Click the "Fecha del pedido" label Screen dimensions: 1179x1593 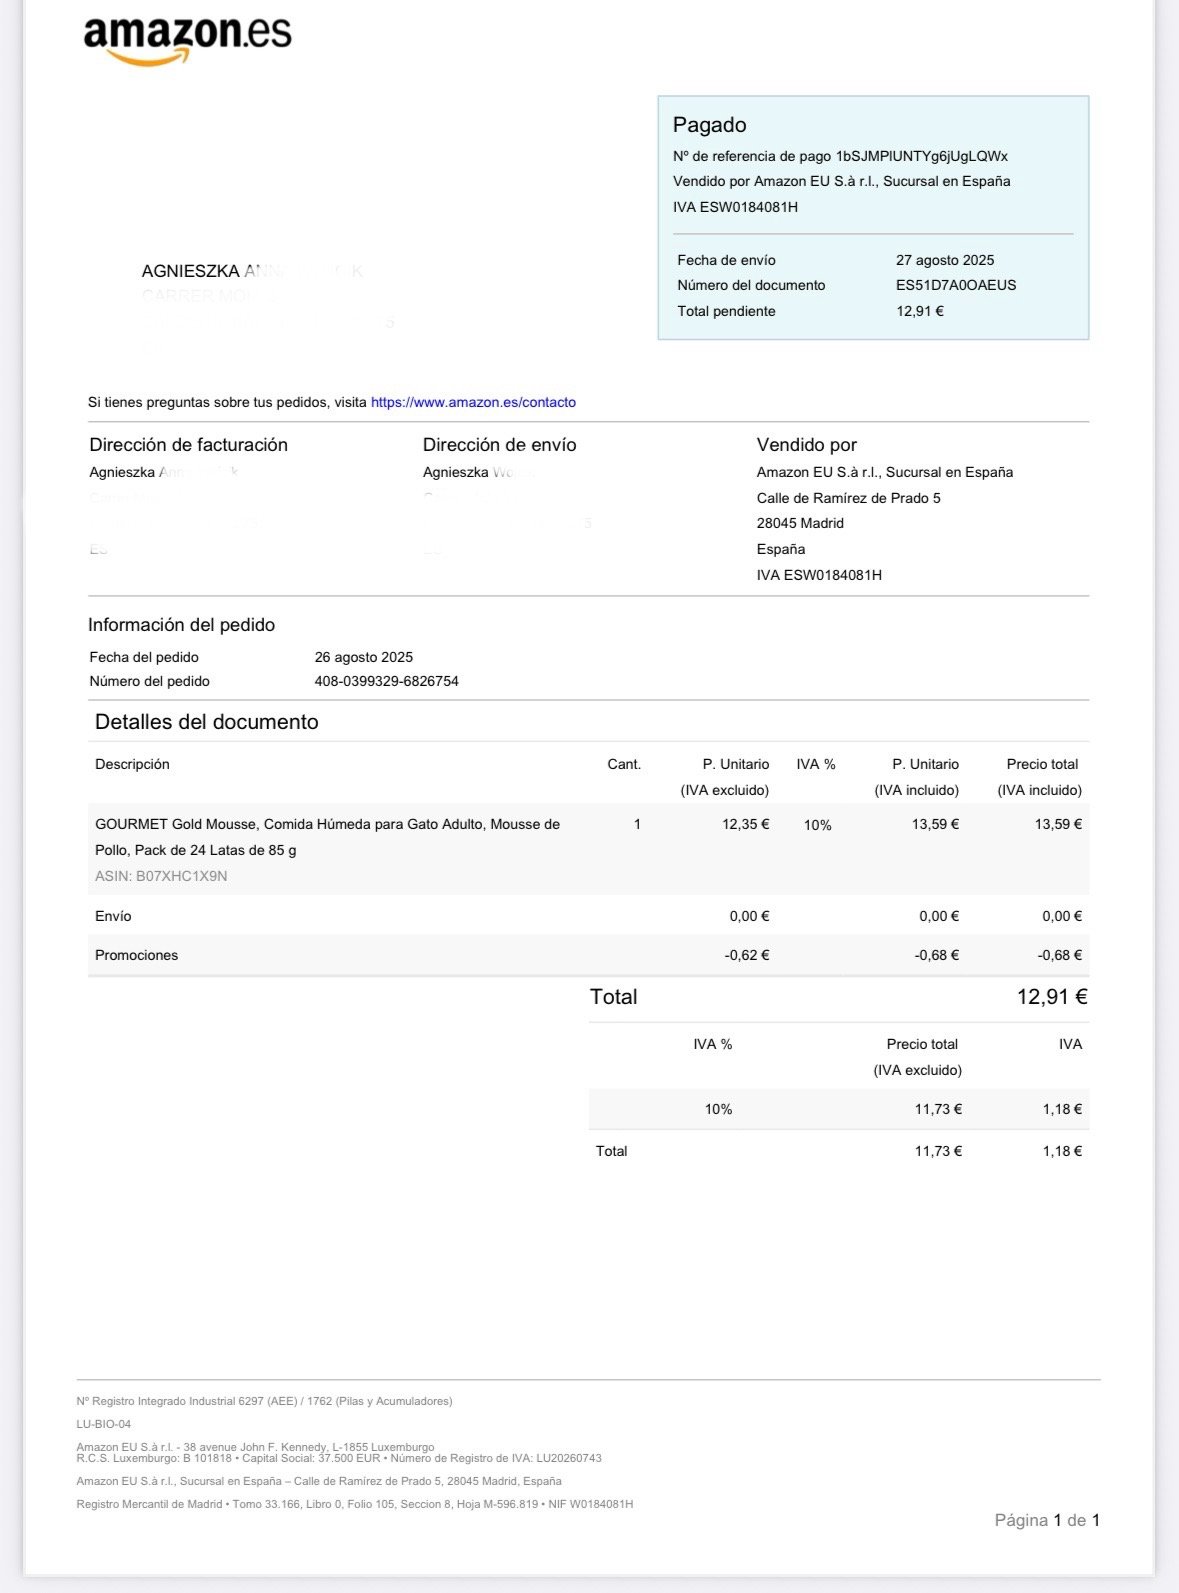[x=144, y=657]
